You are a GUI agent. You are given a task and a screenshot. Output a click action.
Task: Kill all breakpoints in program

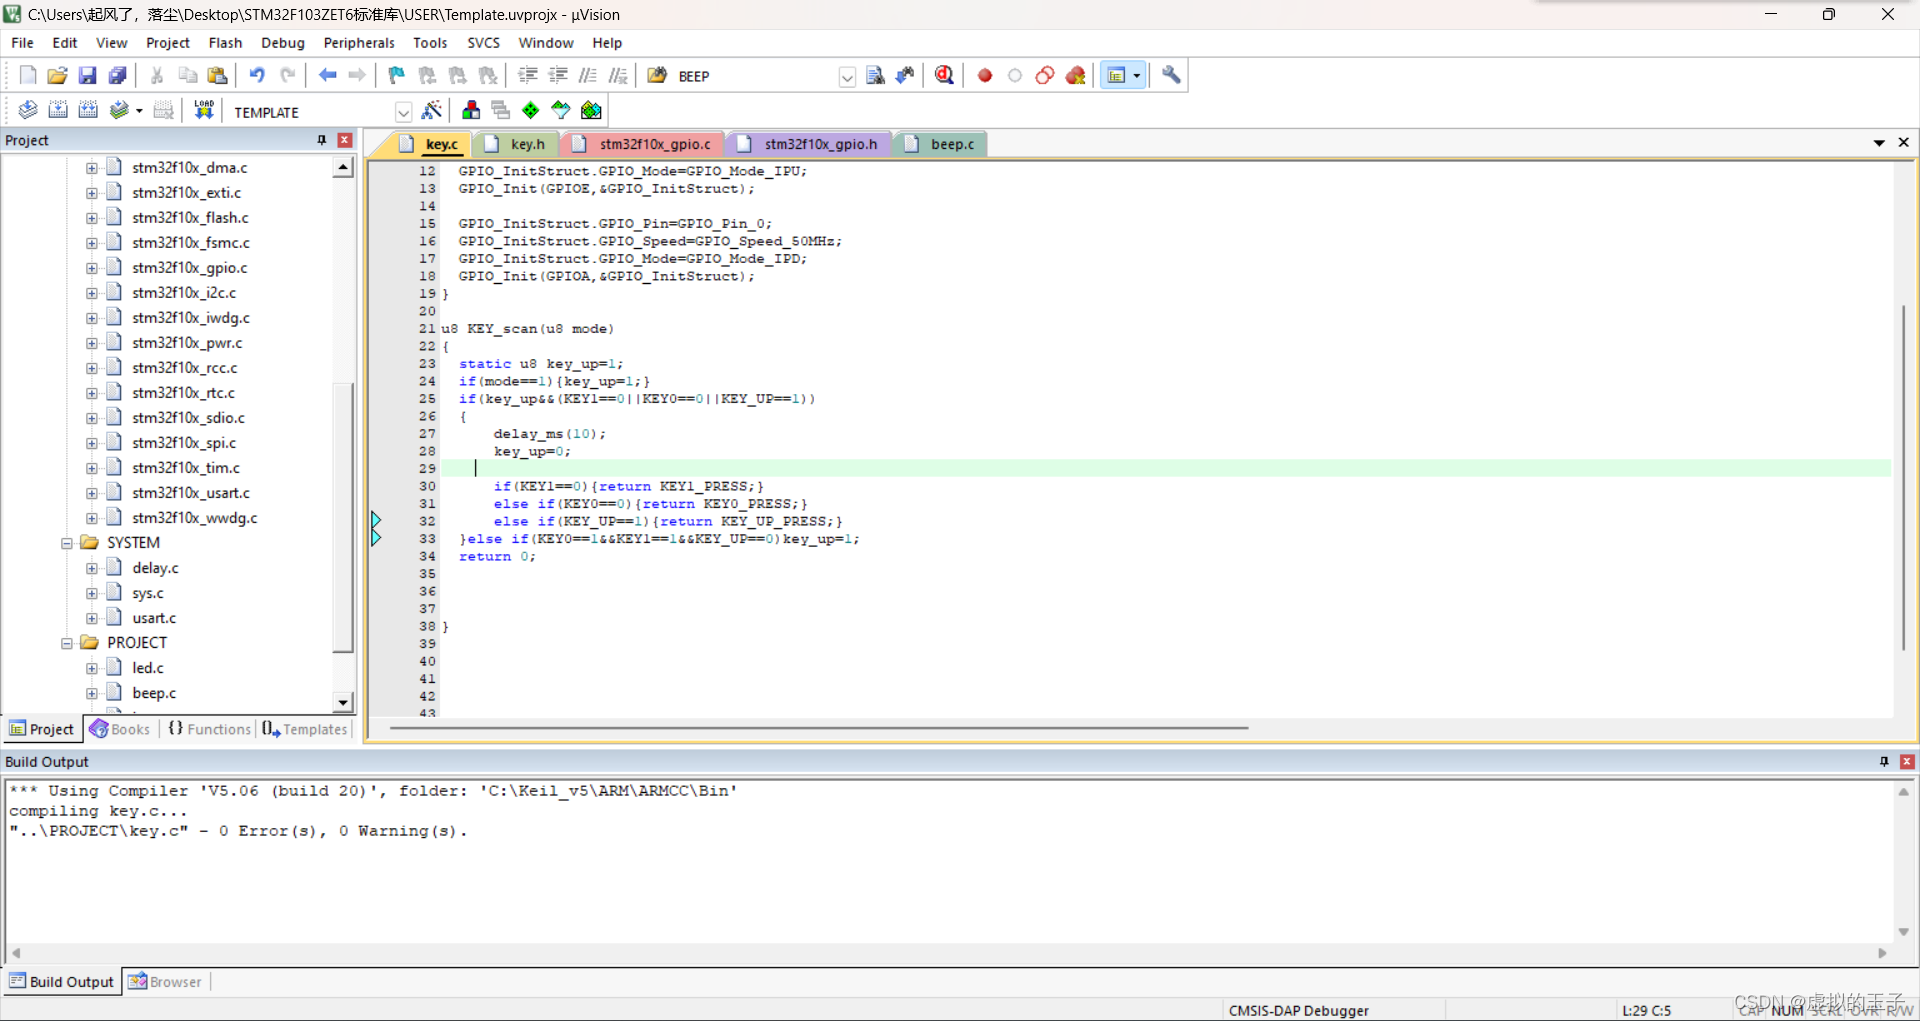click(x=1076, y=75)
